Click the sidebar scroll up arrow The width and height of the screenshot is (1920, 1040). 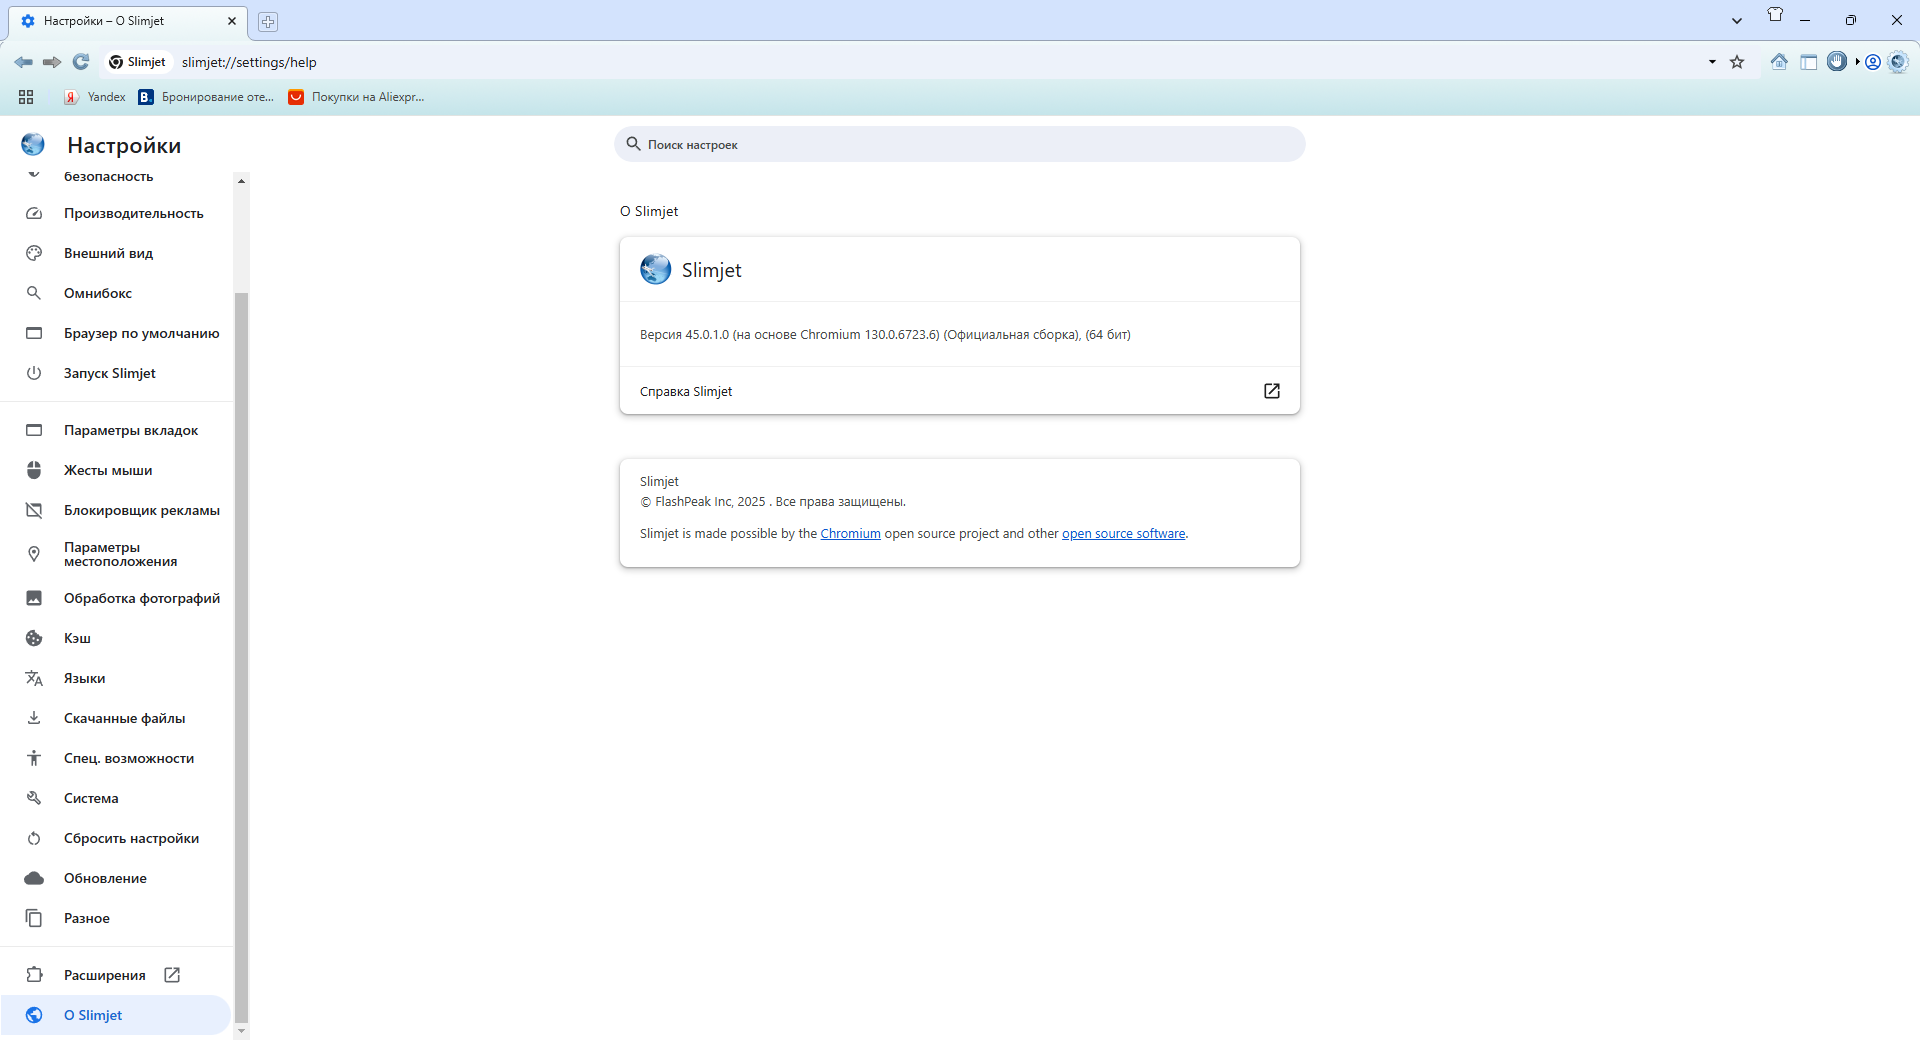coord(241,181)
